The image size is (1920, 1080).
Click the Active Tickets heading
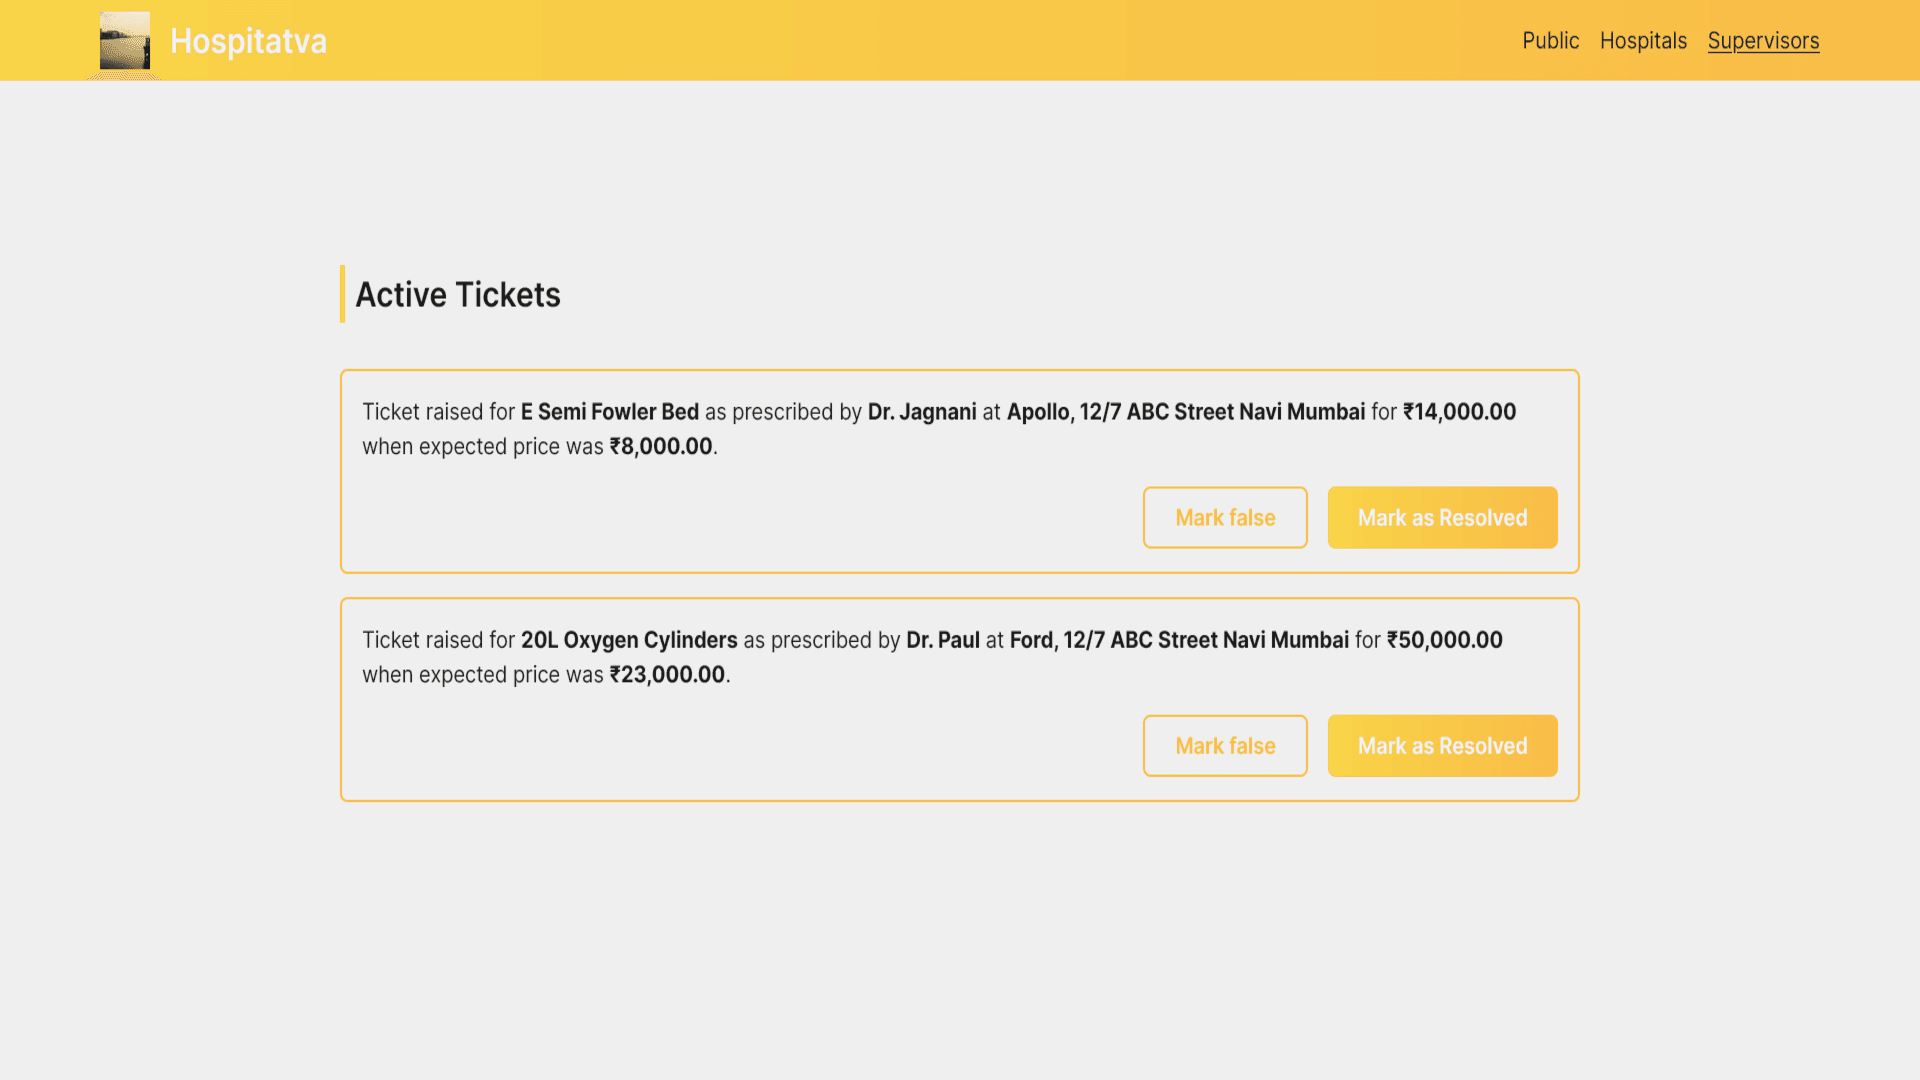[x=458, y=295]
